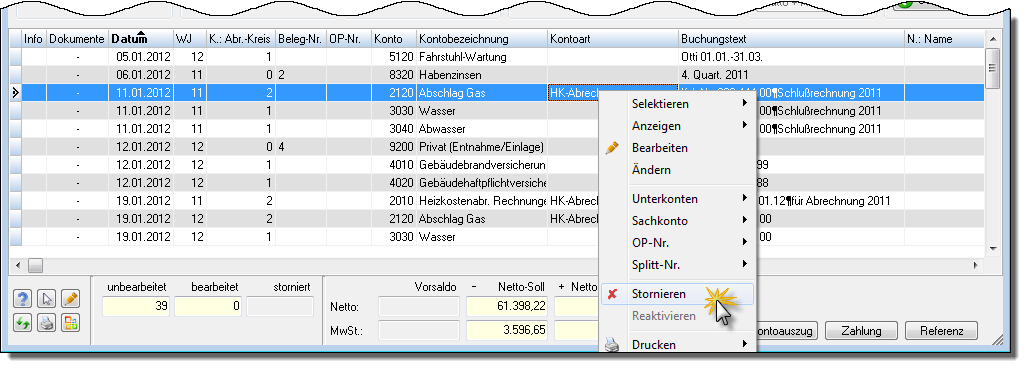
Task: Click the horizontal scrollbar thumb
Action: point(35,265)
